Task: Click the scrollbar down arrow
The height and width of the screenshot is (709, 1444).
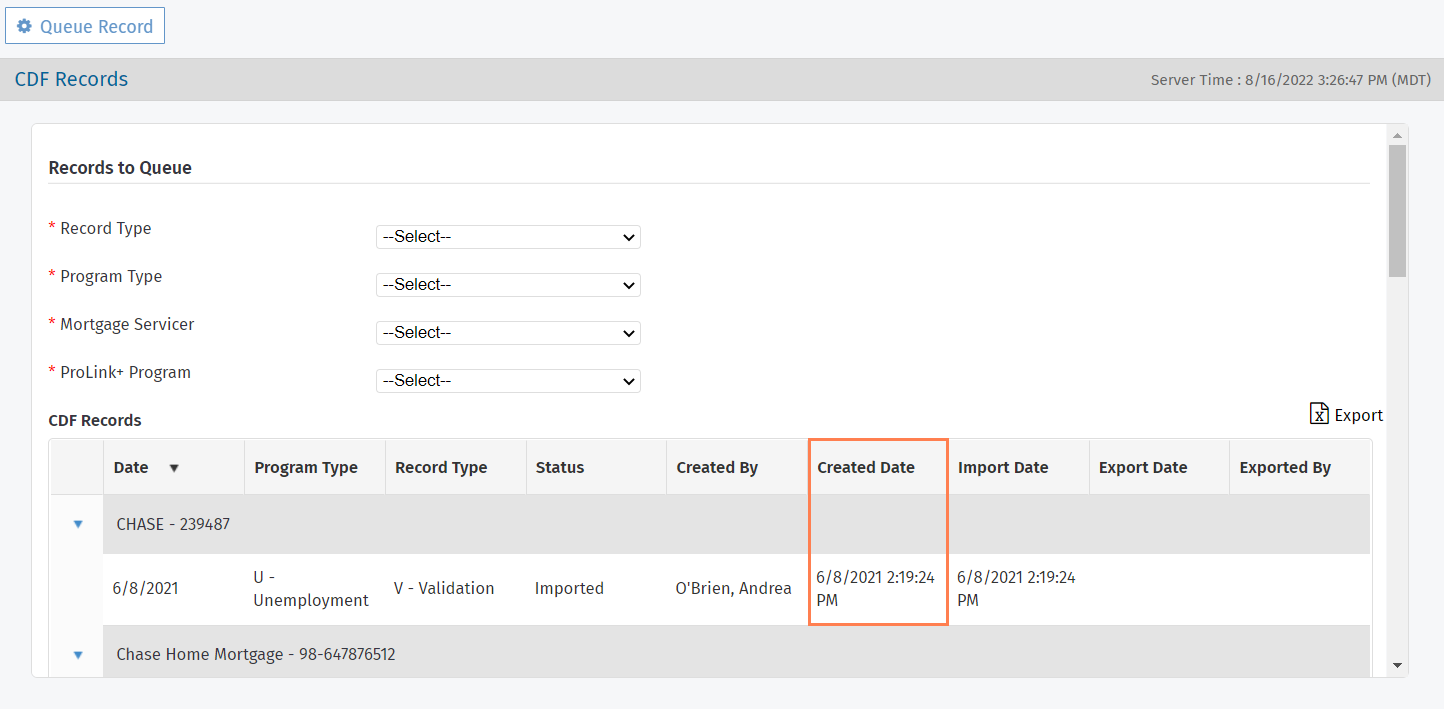Action: coord(1397,665)
